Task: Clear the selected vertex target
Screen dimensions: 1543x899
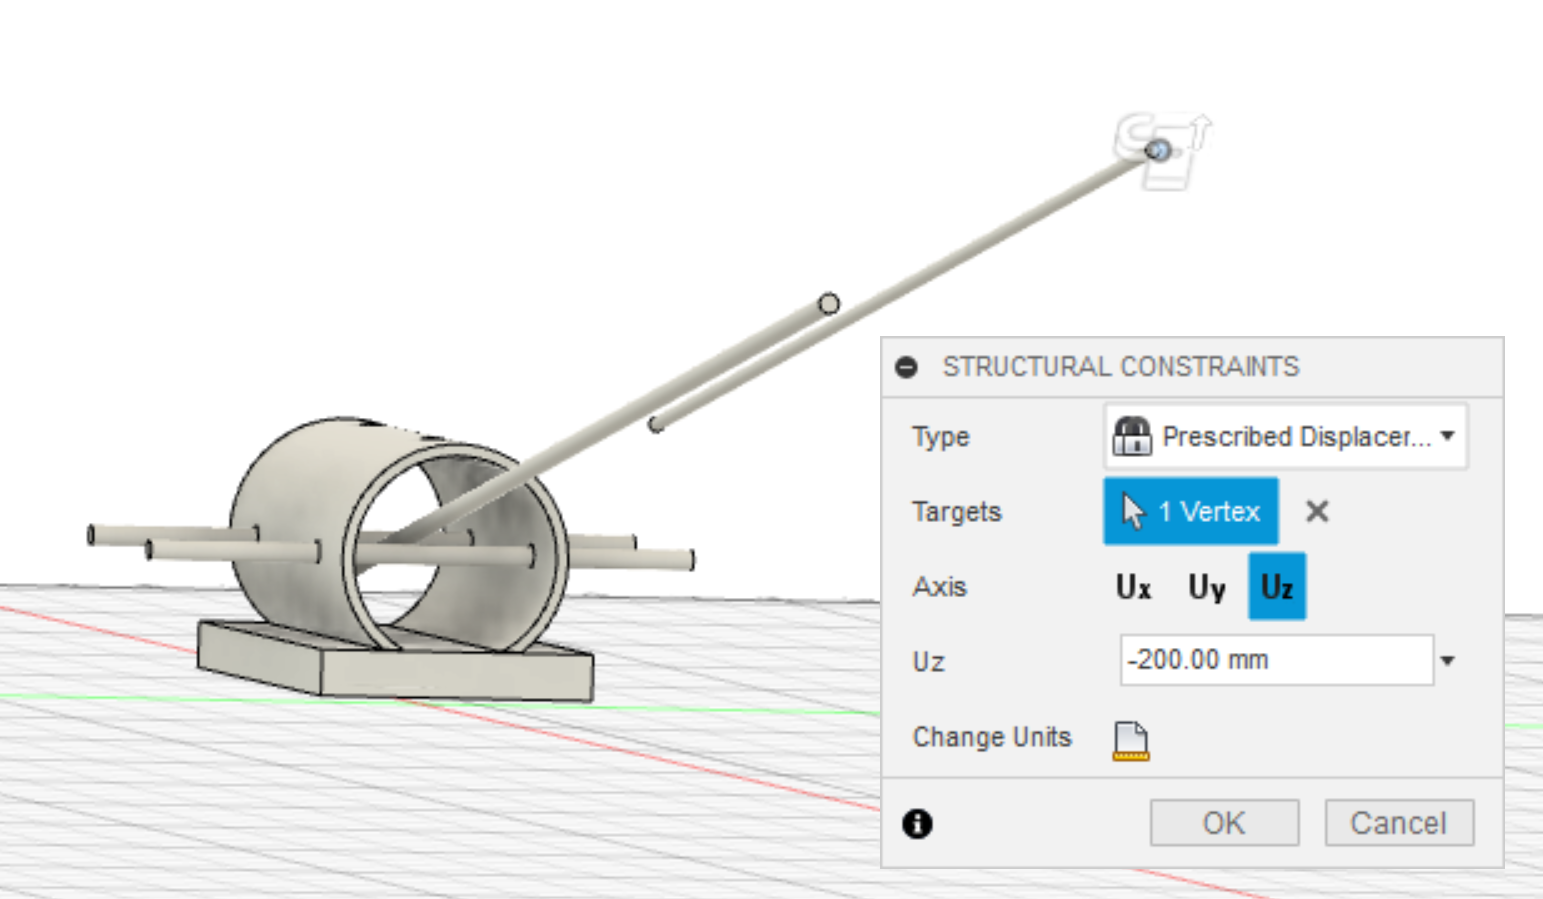Action: coord(1317,511)
